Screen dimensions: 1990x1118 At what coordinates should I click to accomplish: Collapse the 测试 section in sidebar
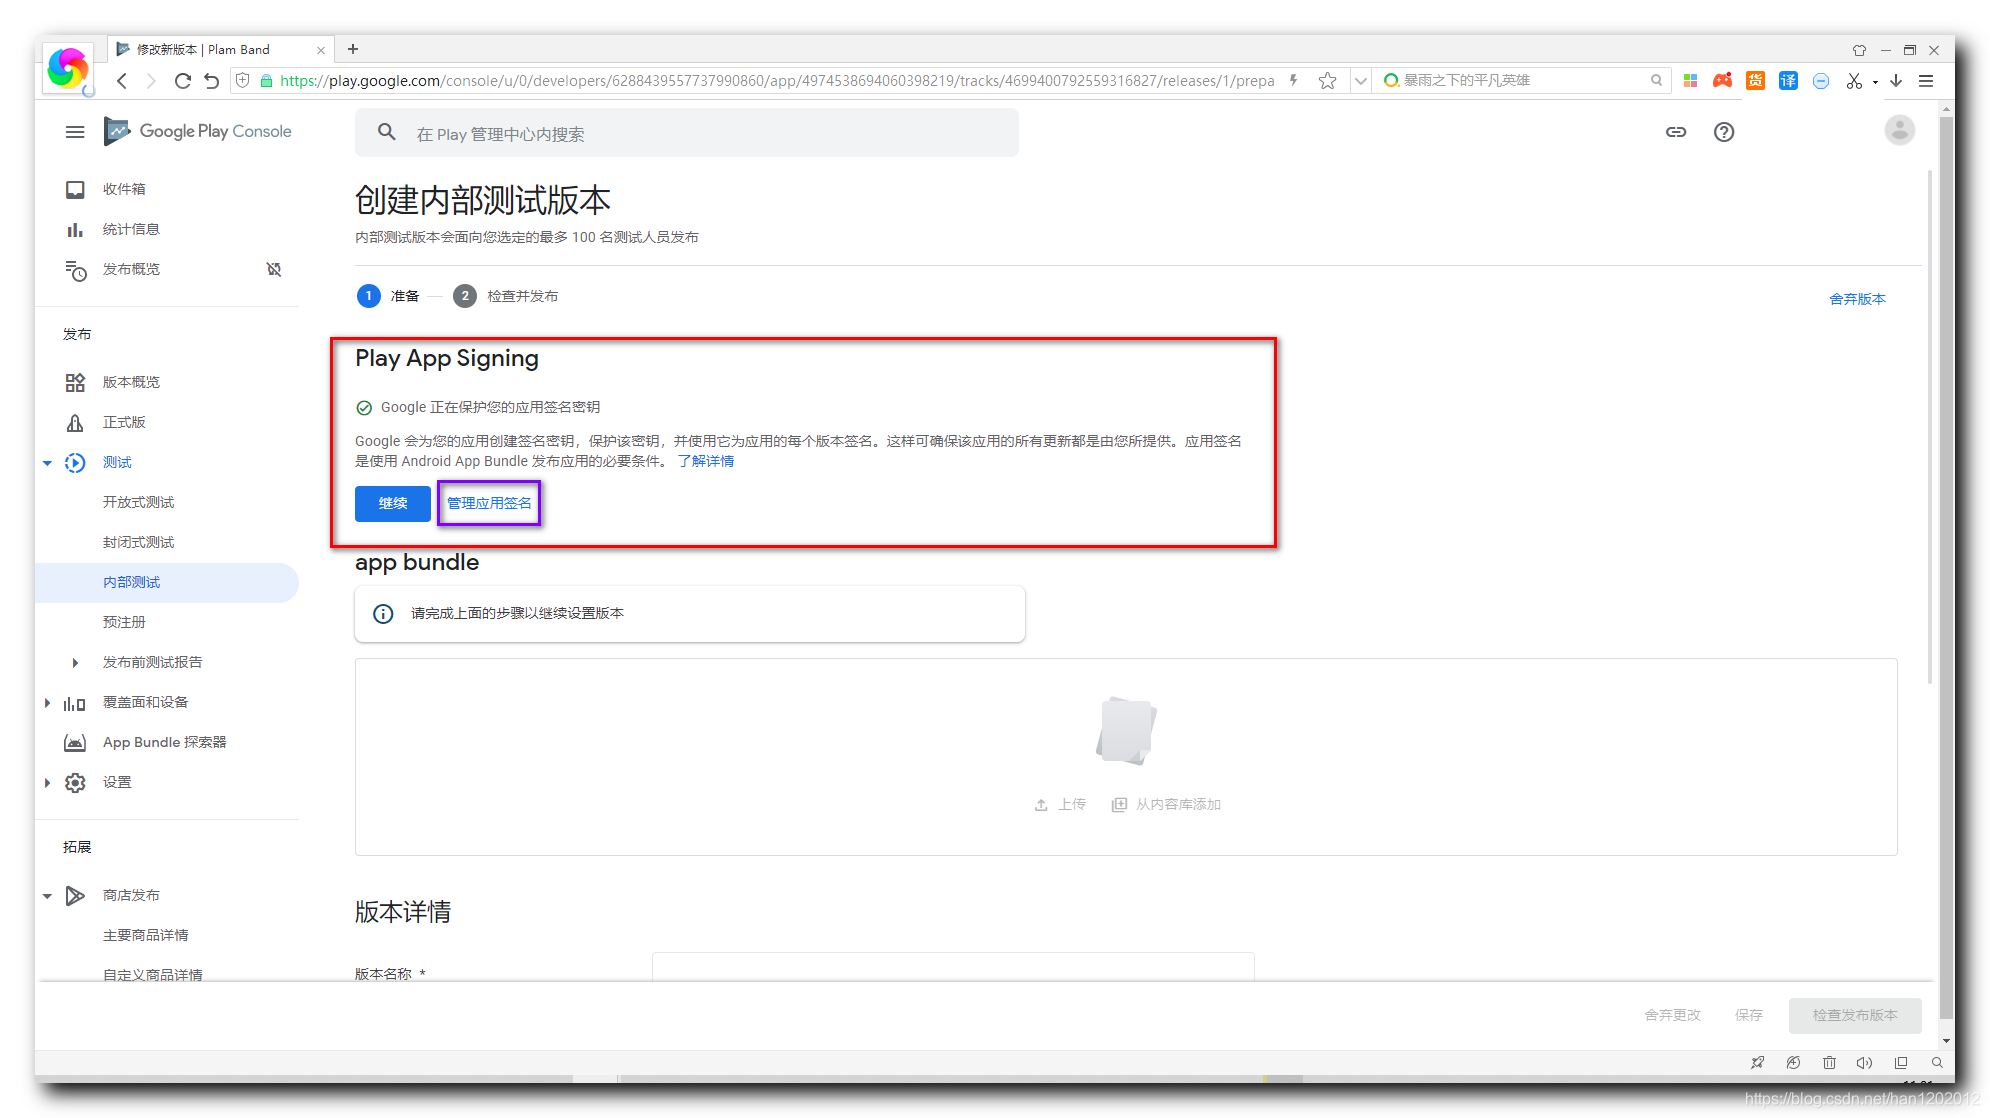47,463
